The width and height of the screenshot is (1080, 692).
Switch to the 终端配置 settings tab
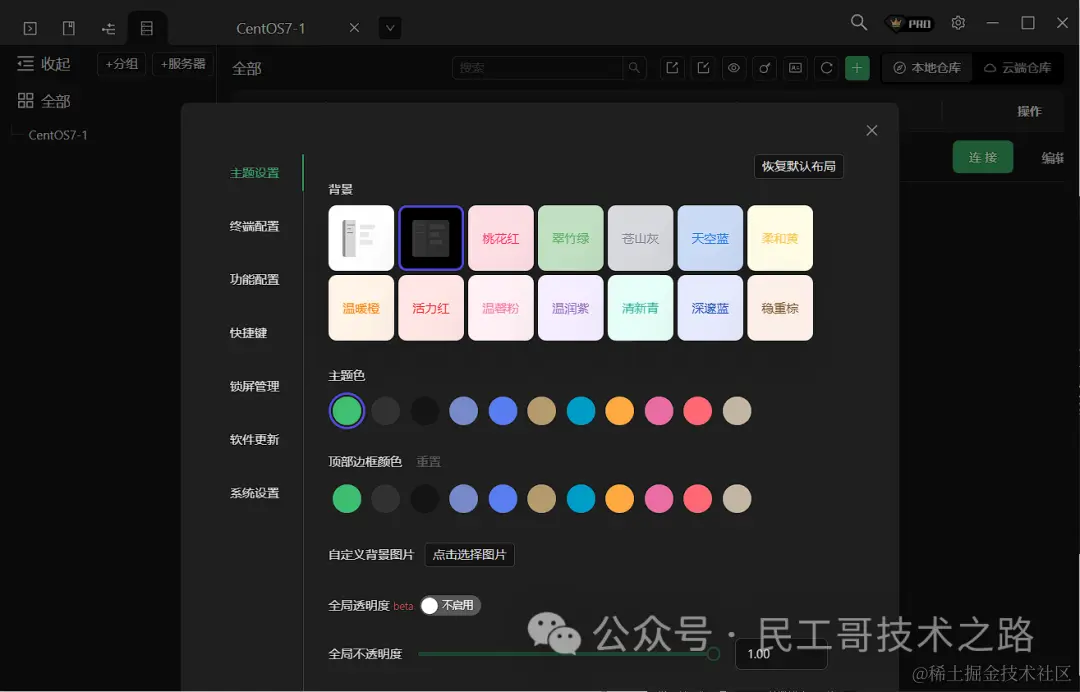tap(255, 225)
